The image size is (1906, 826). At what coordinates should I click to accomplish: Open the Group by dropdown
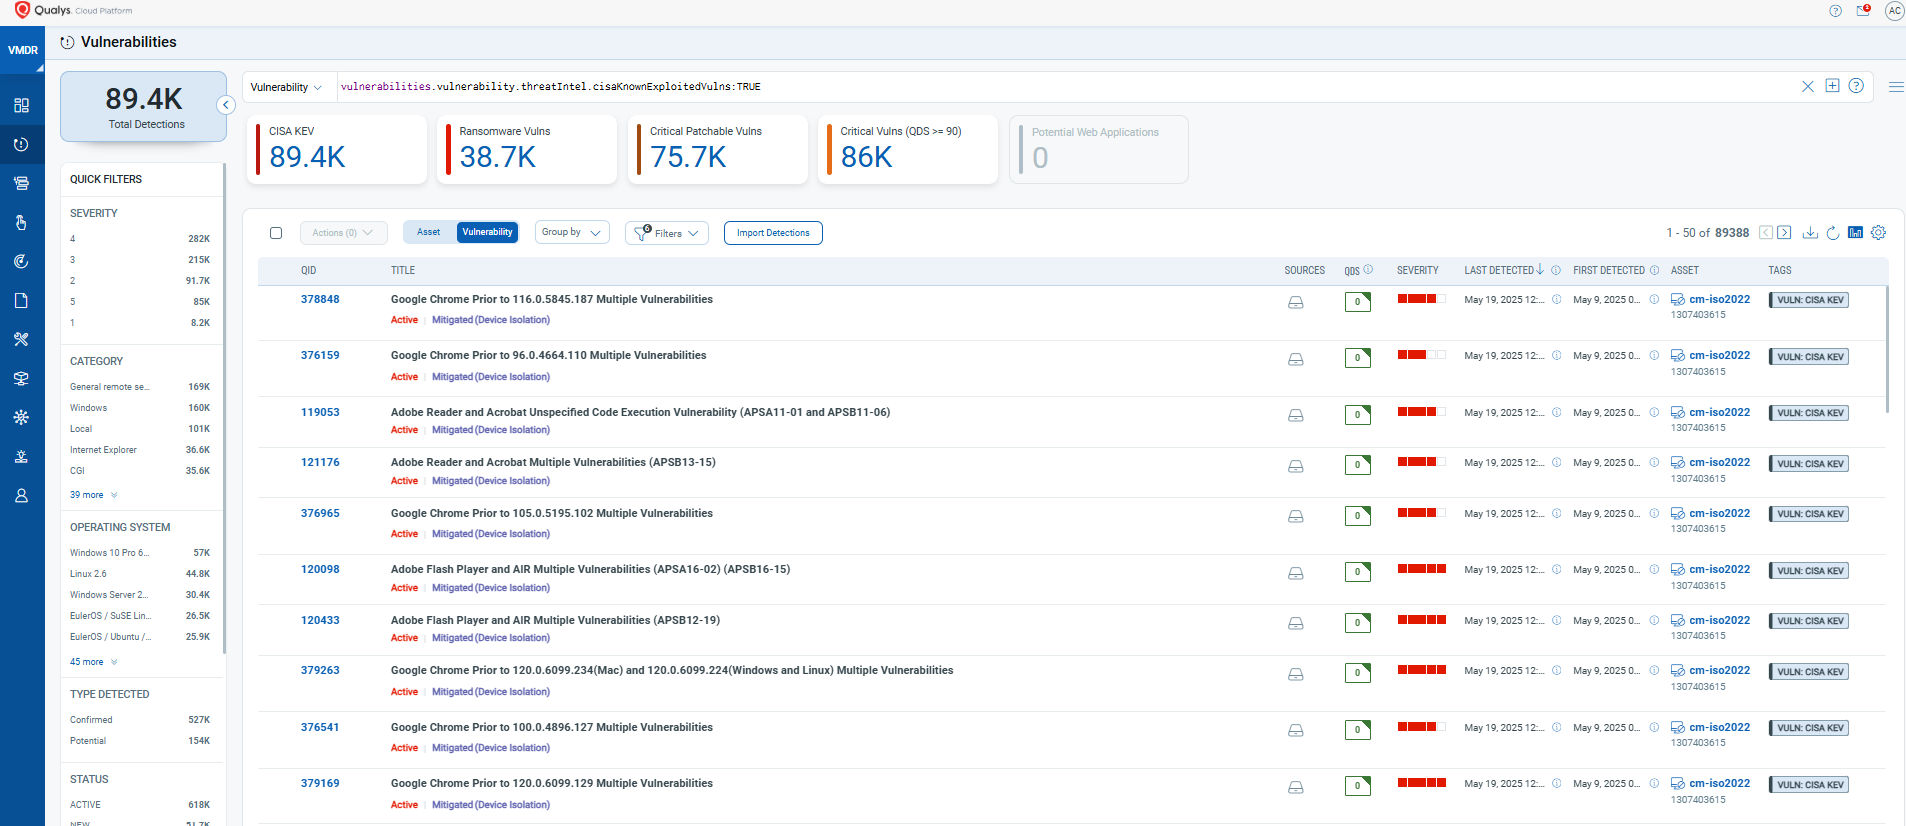pos(572,232)
